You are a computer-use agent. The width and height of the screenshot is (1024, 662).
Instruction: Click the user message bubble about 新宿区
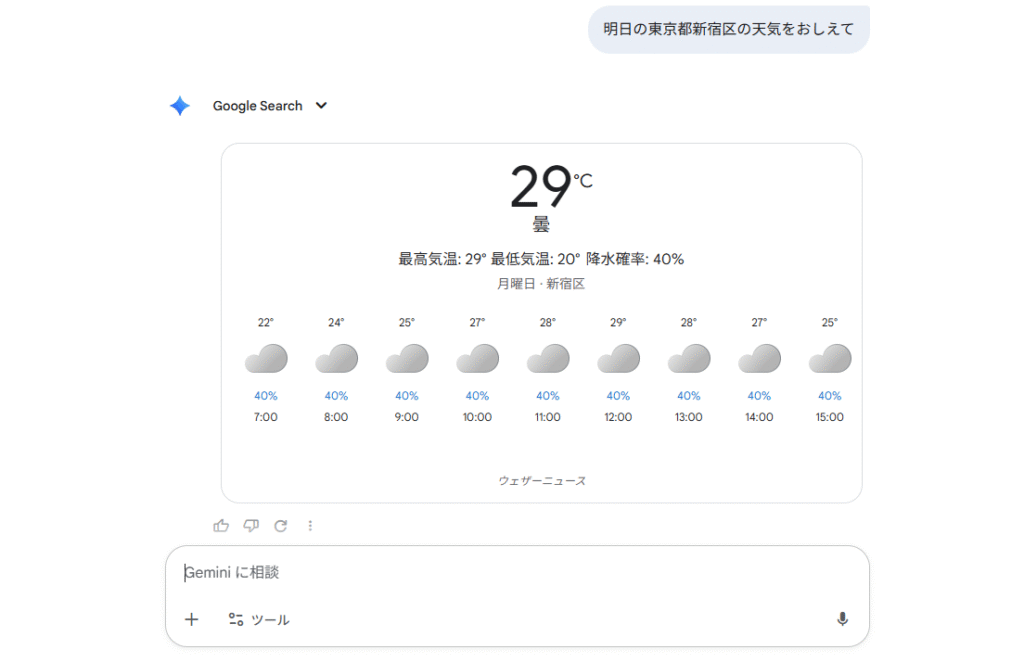(x=728, y=29)
